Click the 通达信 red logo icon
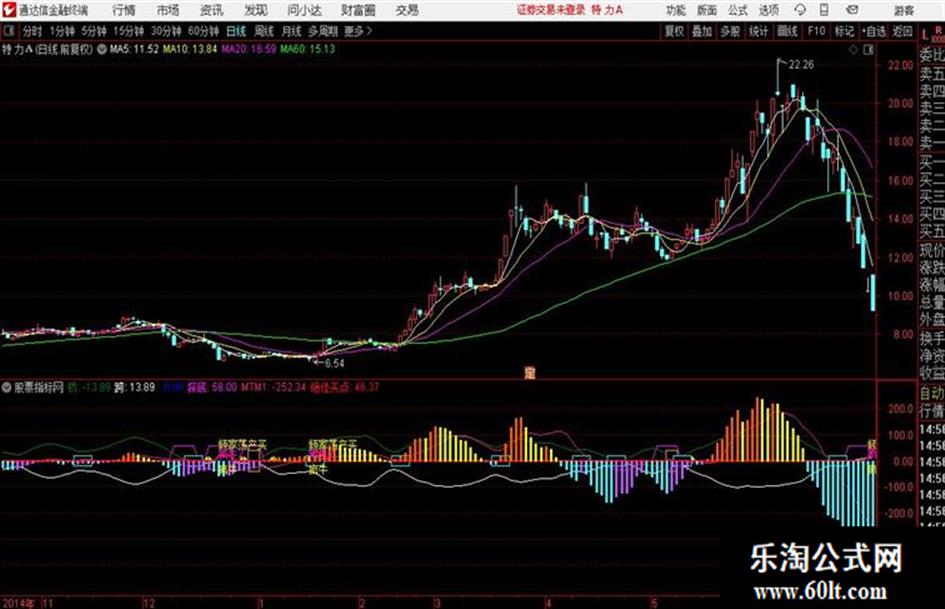 click(x=8, y=10)
